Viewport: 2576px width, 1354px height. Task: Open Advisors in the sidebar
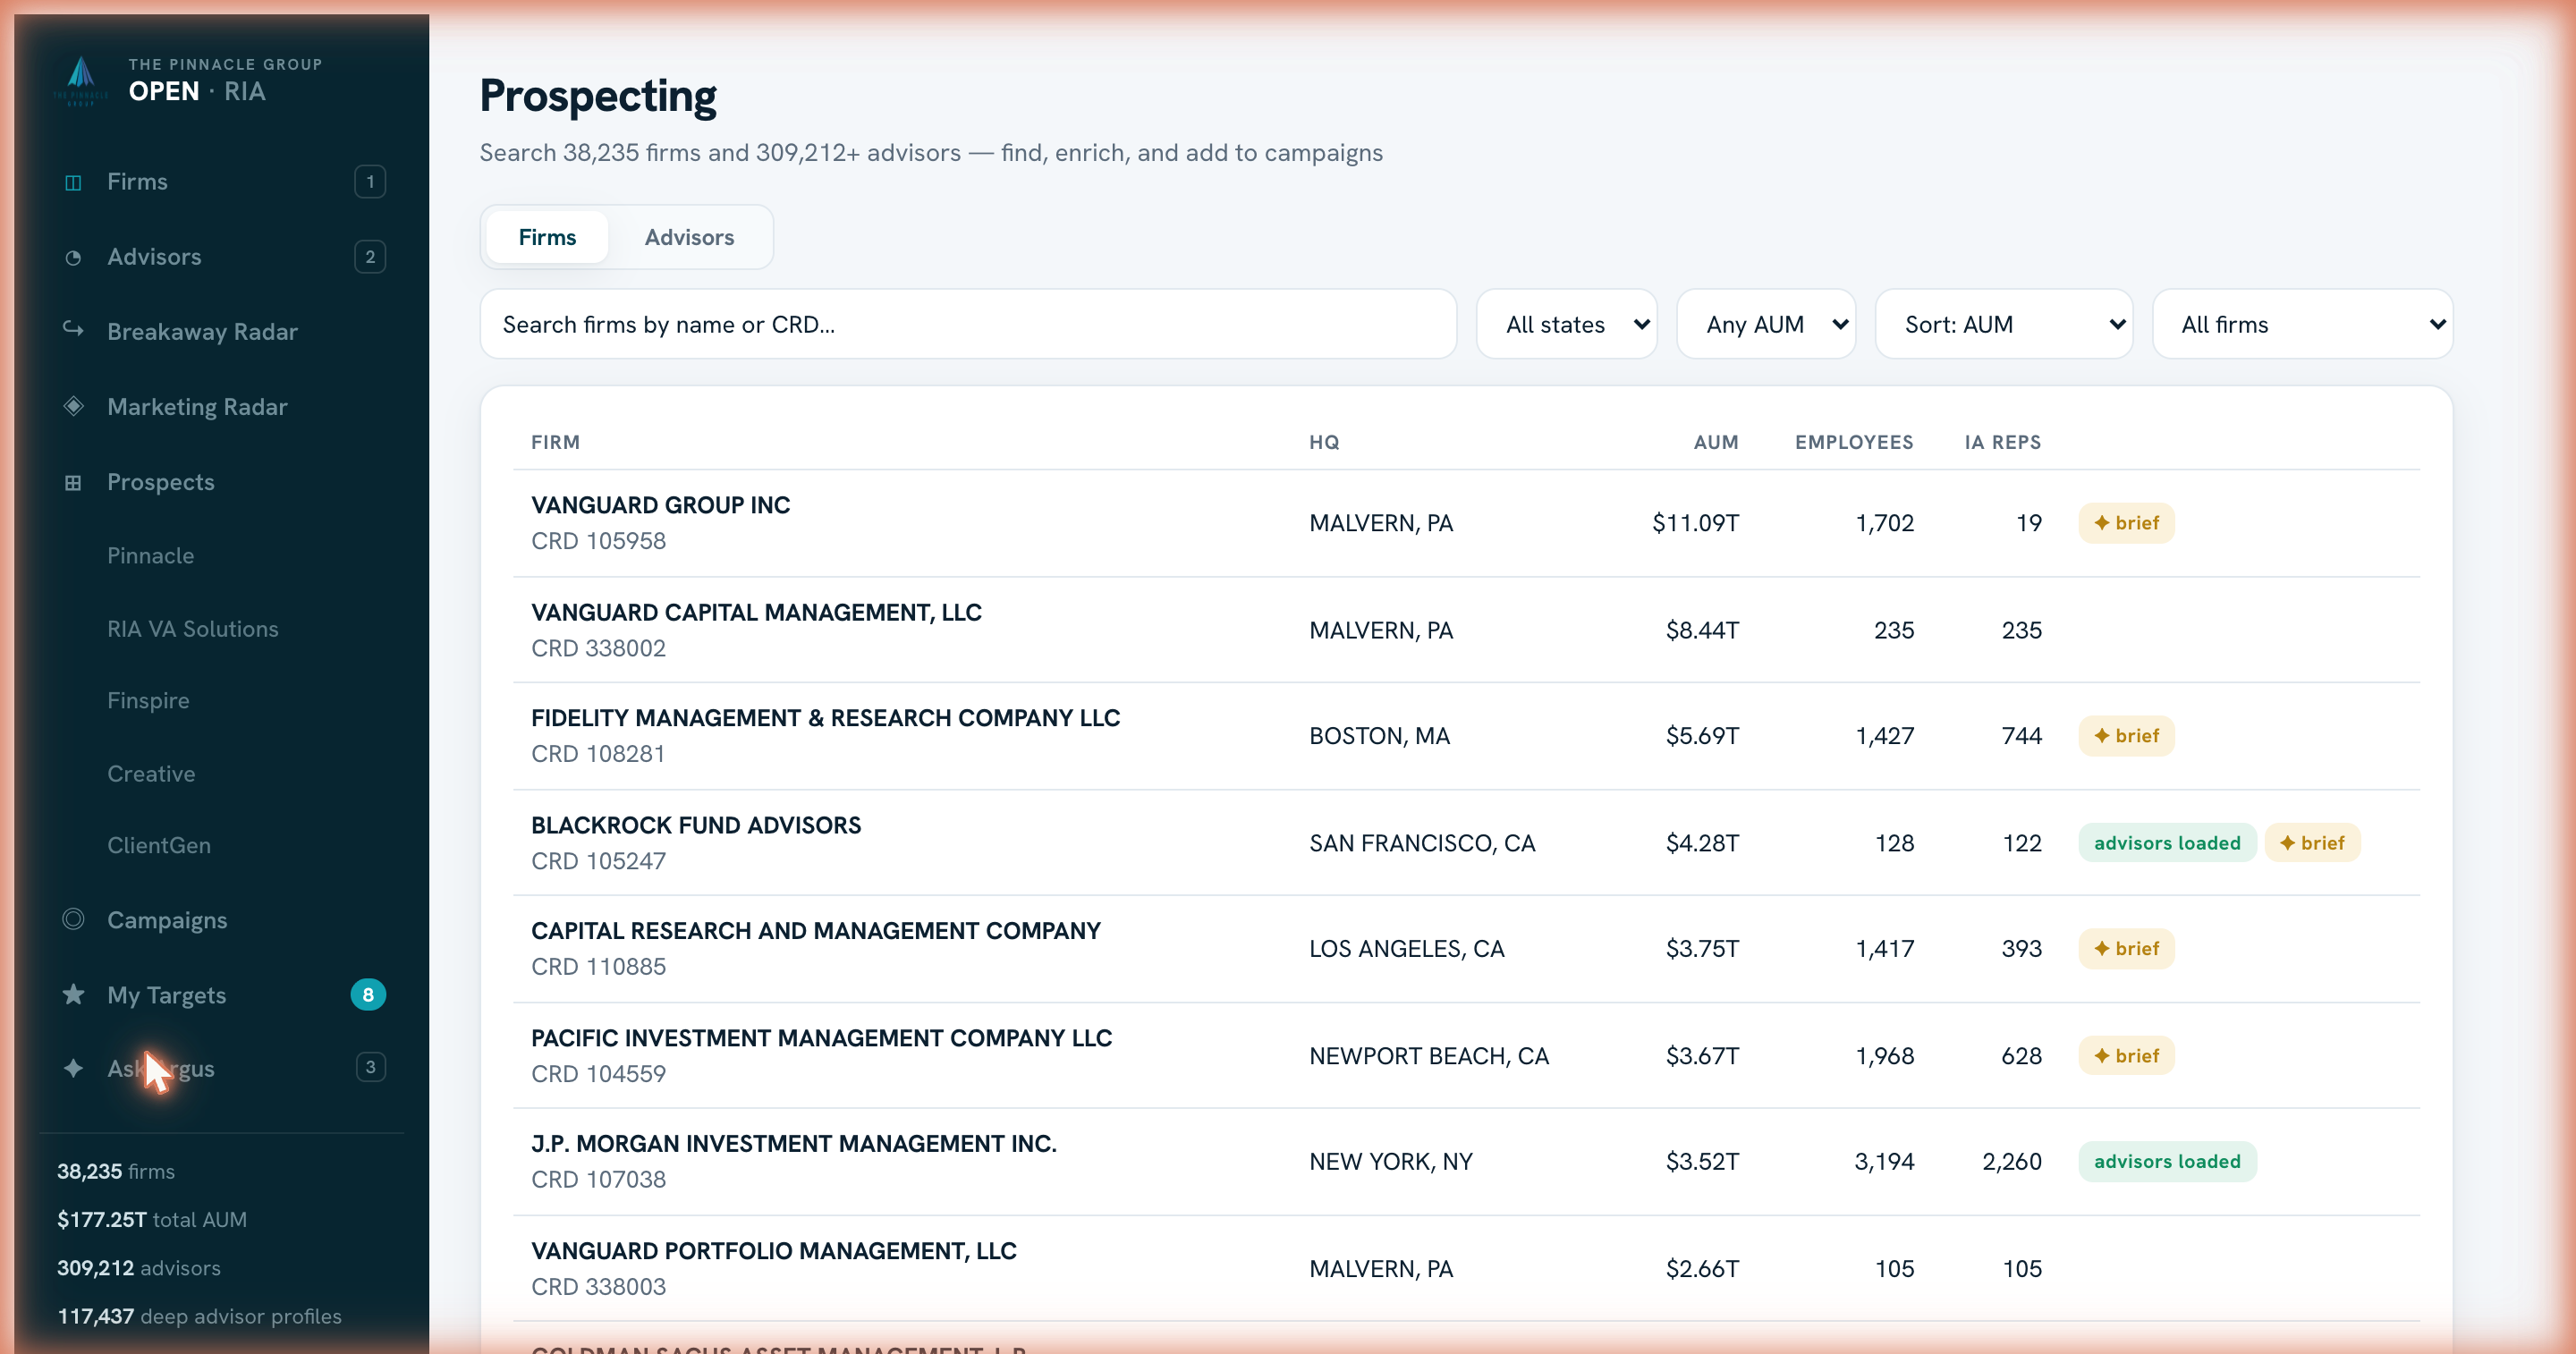(222, 257)
